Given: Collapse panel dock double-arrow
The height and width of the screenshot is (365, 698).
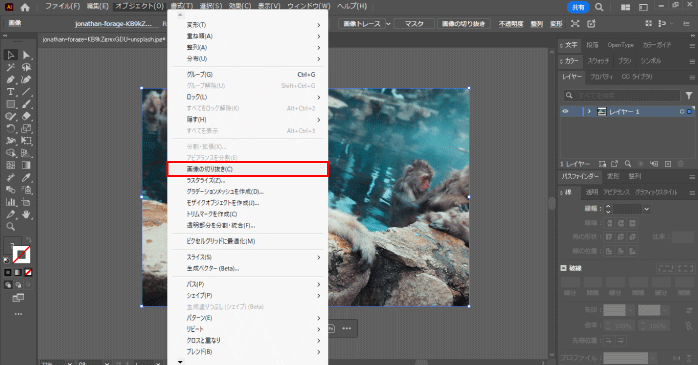Looking at the screenshot, I should coord(692,35).
